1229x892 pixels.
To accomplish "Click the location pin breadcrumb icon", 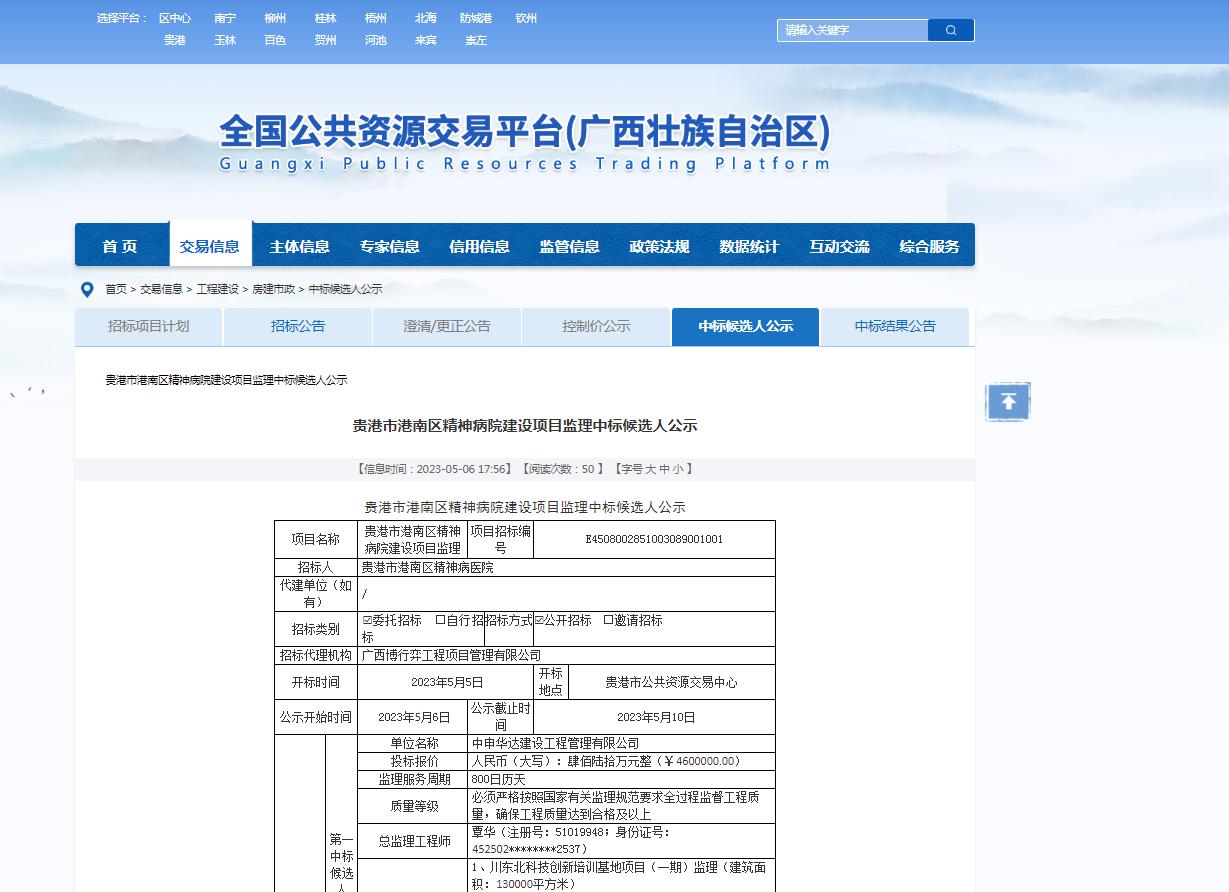I will (87, 290).
